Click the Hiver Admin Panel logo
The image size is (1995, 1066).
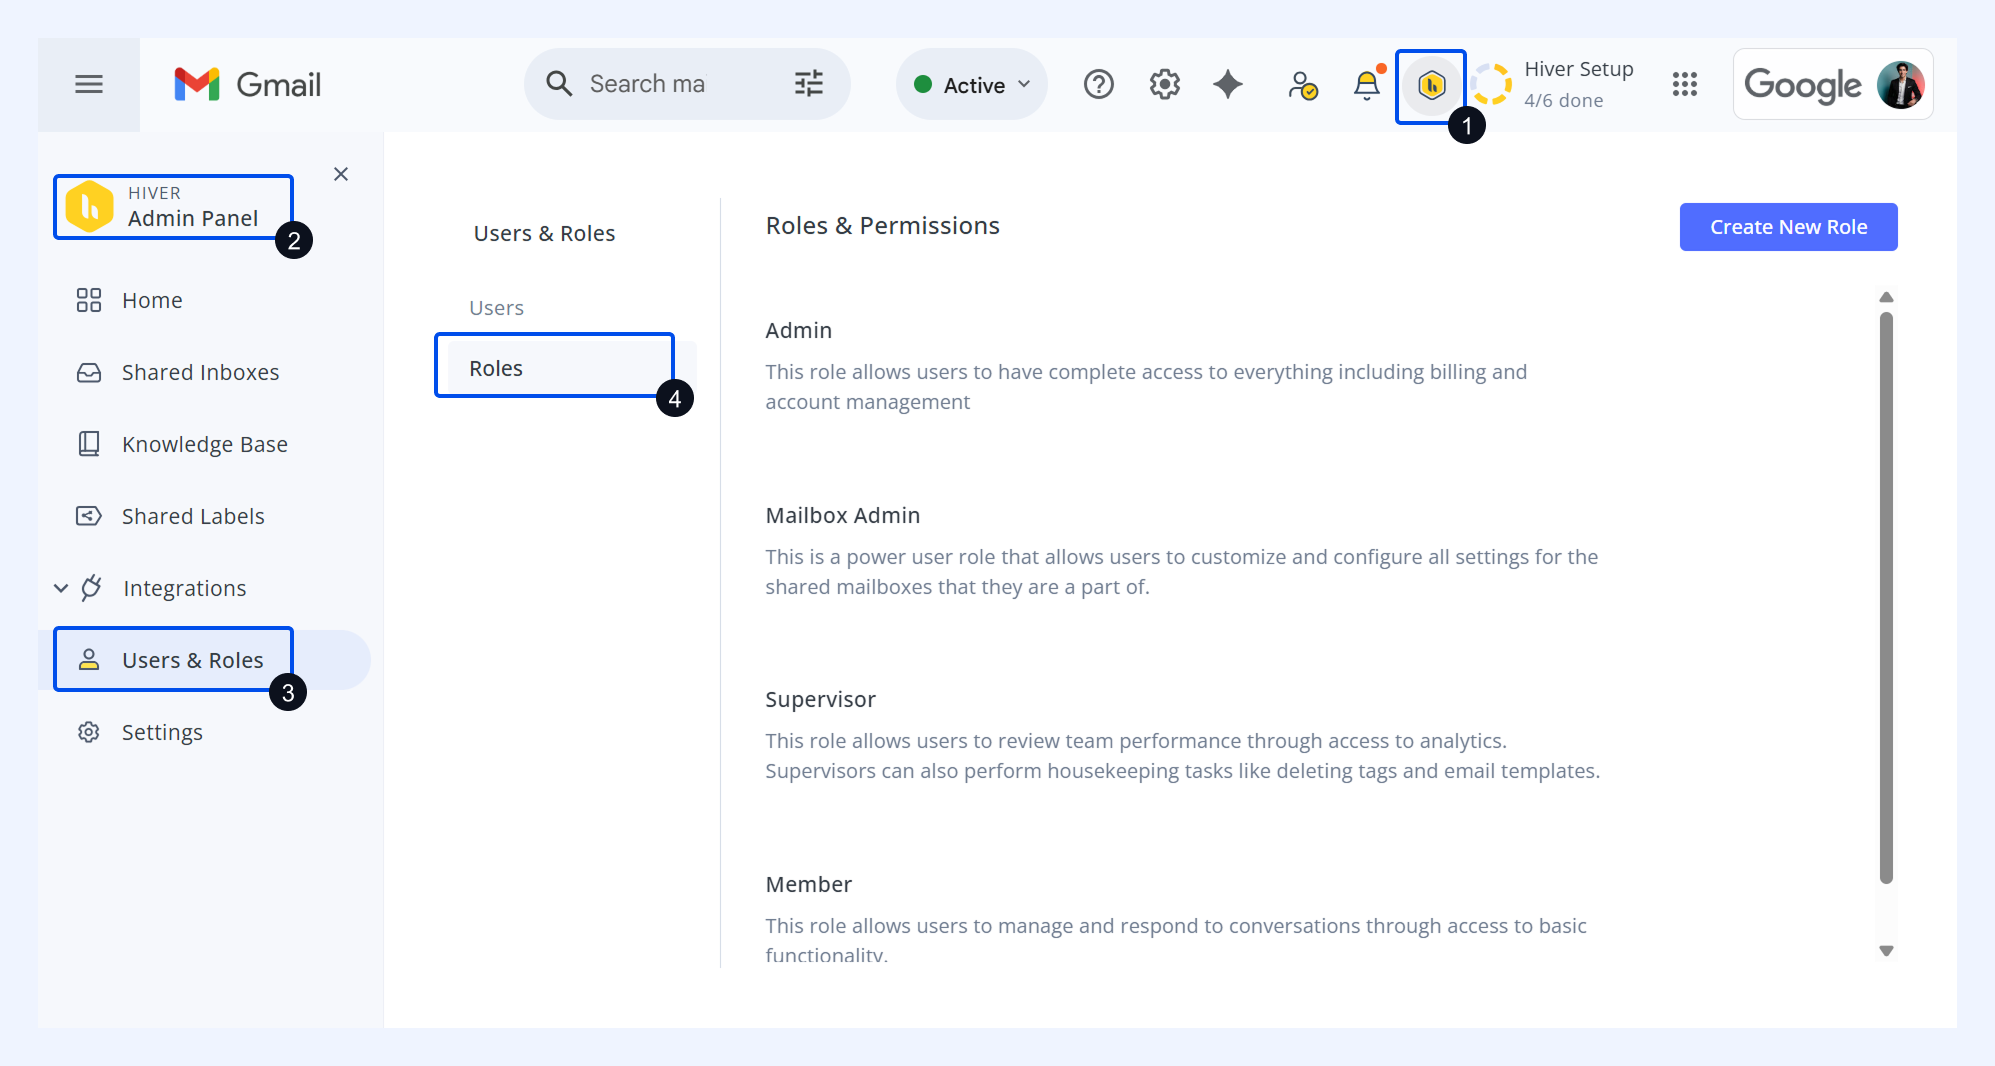pos(90,207)
